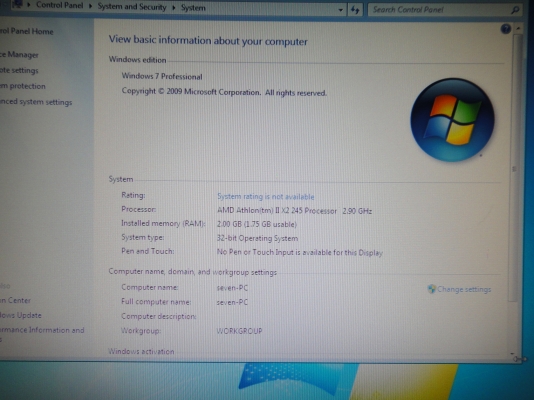This screenshot has width=534, height=400.
Task: Open Advanced system settings link
Action: click(36, 102)
